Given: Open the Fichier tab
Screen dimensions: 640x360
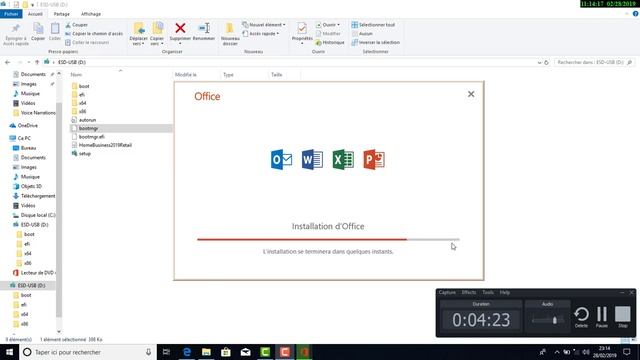Looking at the screenshot, I should [x=11, y=14].
